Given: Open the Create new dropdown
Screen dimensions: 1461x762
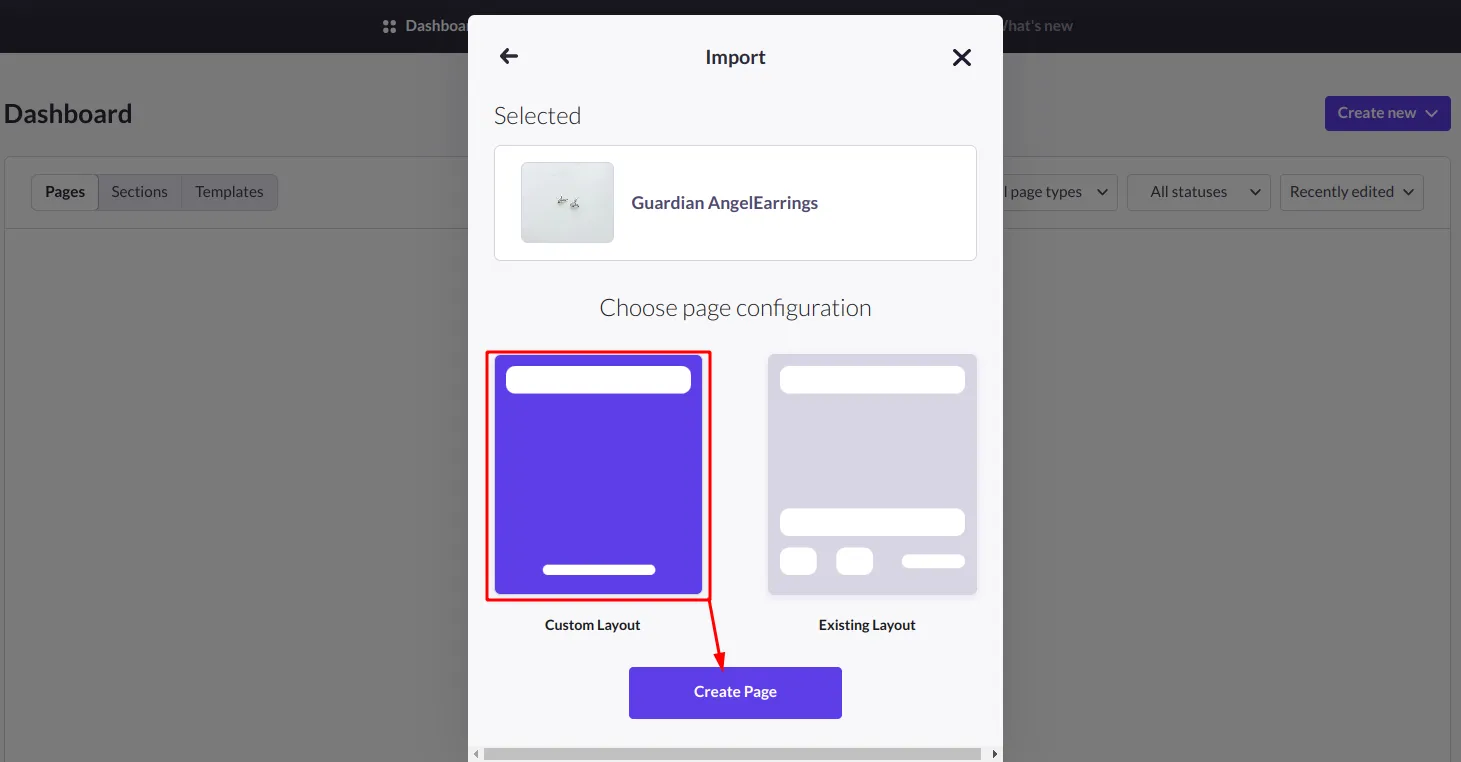Looking at the screenshot, I should (x=1386, y=113).
